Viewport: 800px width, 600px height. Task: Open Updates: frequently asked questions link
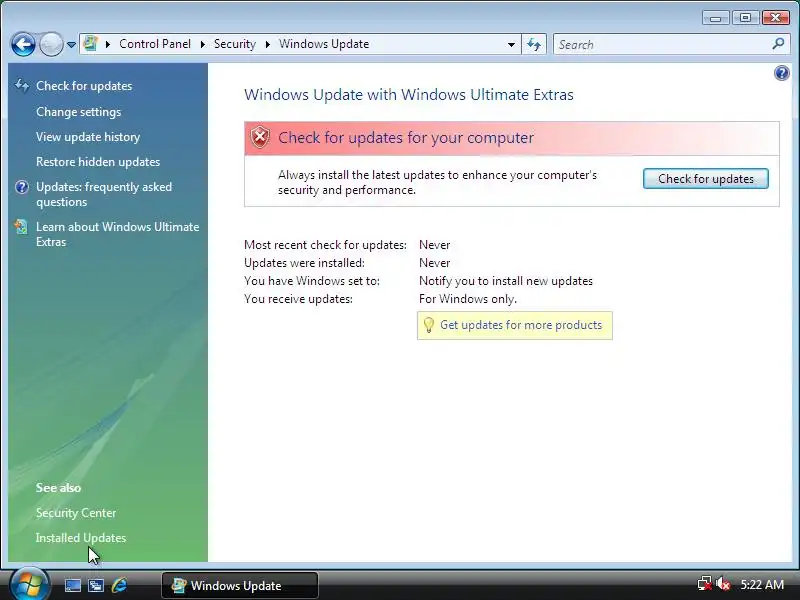[x=104, y=194]
